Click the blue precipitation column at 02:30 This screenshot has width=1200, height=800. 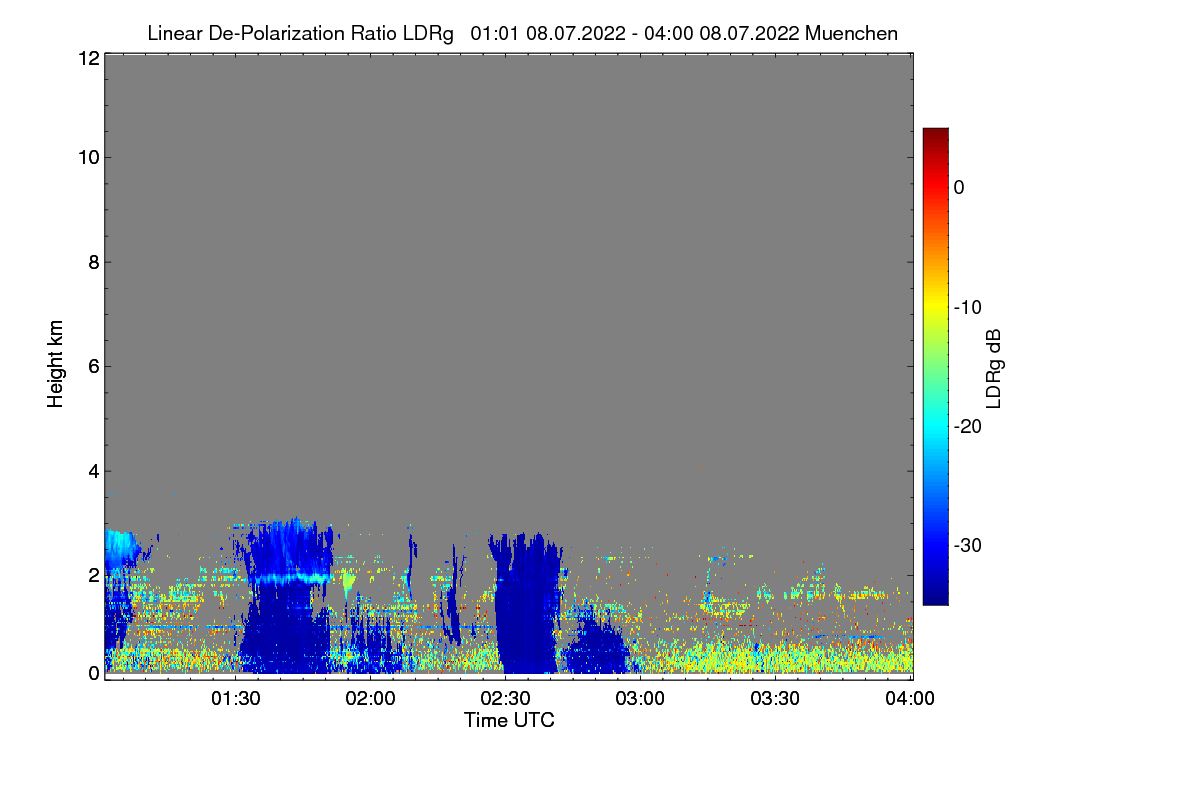pyautogui.click(x=527, y=605)
